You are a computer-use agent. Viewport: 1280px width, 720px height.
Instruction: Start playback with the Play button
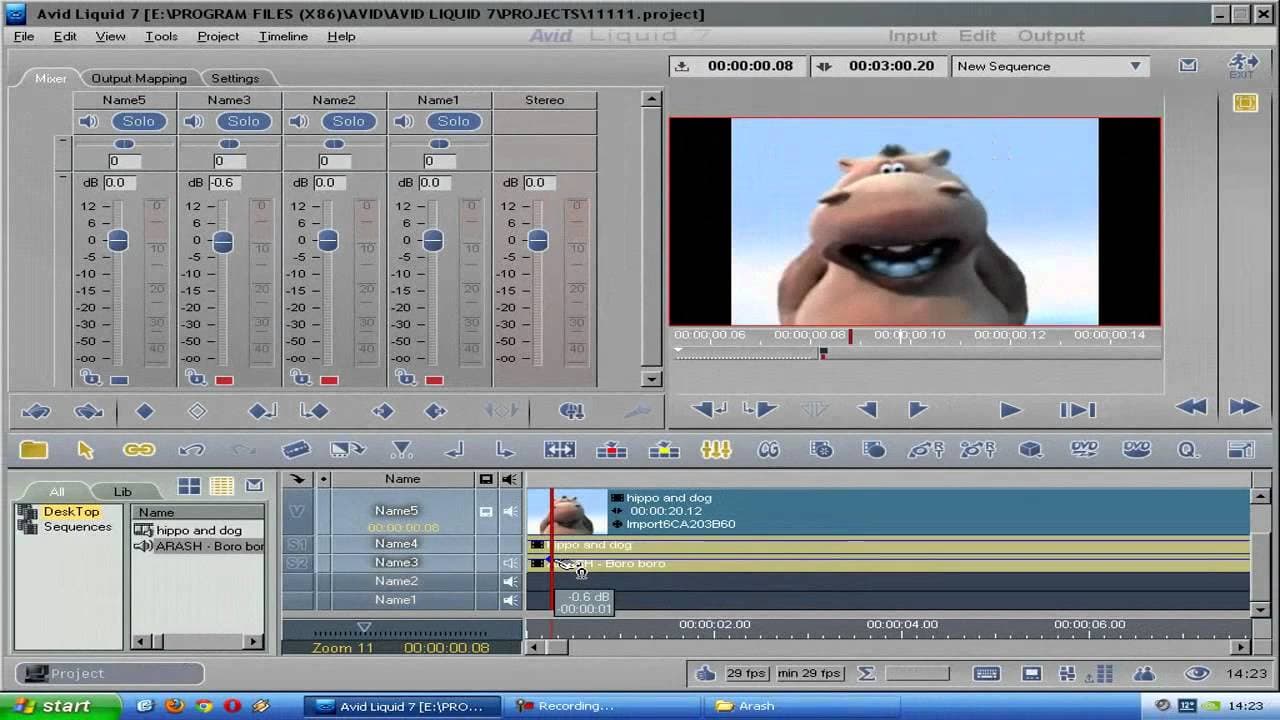(x=1010, y=409)
